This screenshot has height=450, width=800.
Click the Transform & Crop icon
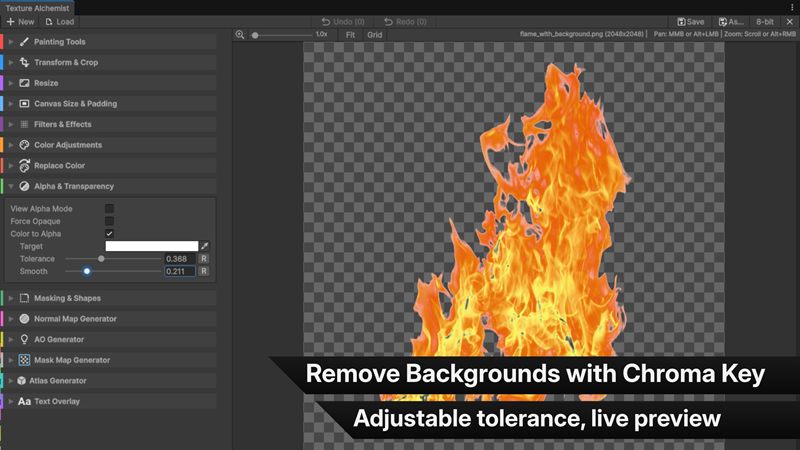(x=24, y=62)
